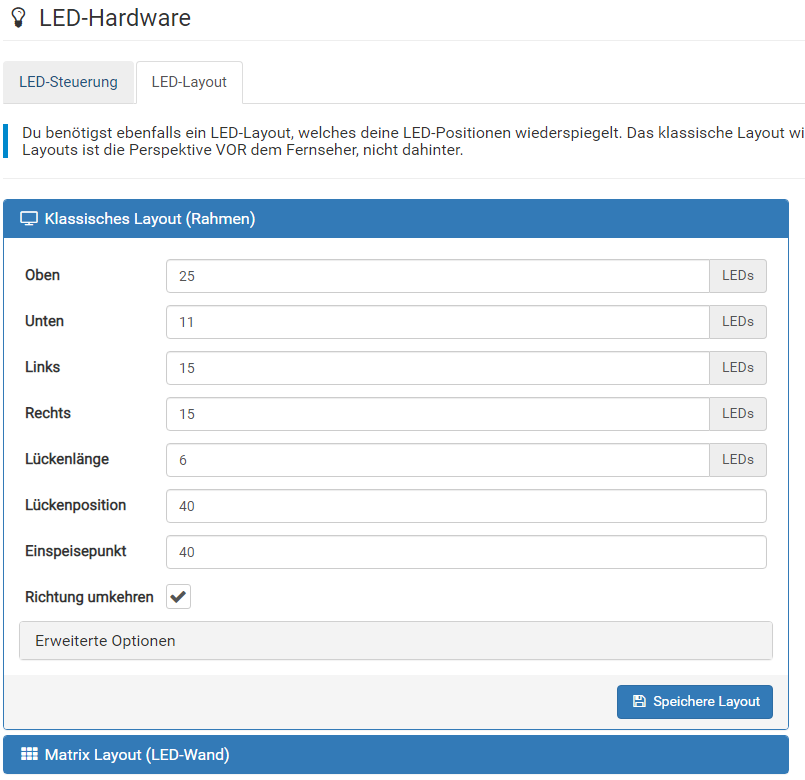Image resolution: width=805 pixels, height=780 pixels.
Task: Click into the Oben LED count field
Action: coord(437,276)
